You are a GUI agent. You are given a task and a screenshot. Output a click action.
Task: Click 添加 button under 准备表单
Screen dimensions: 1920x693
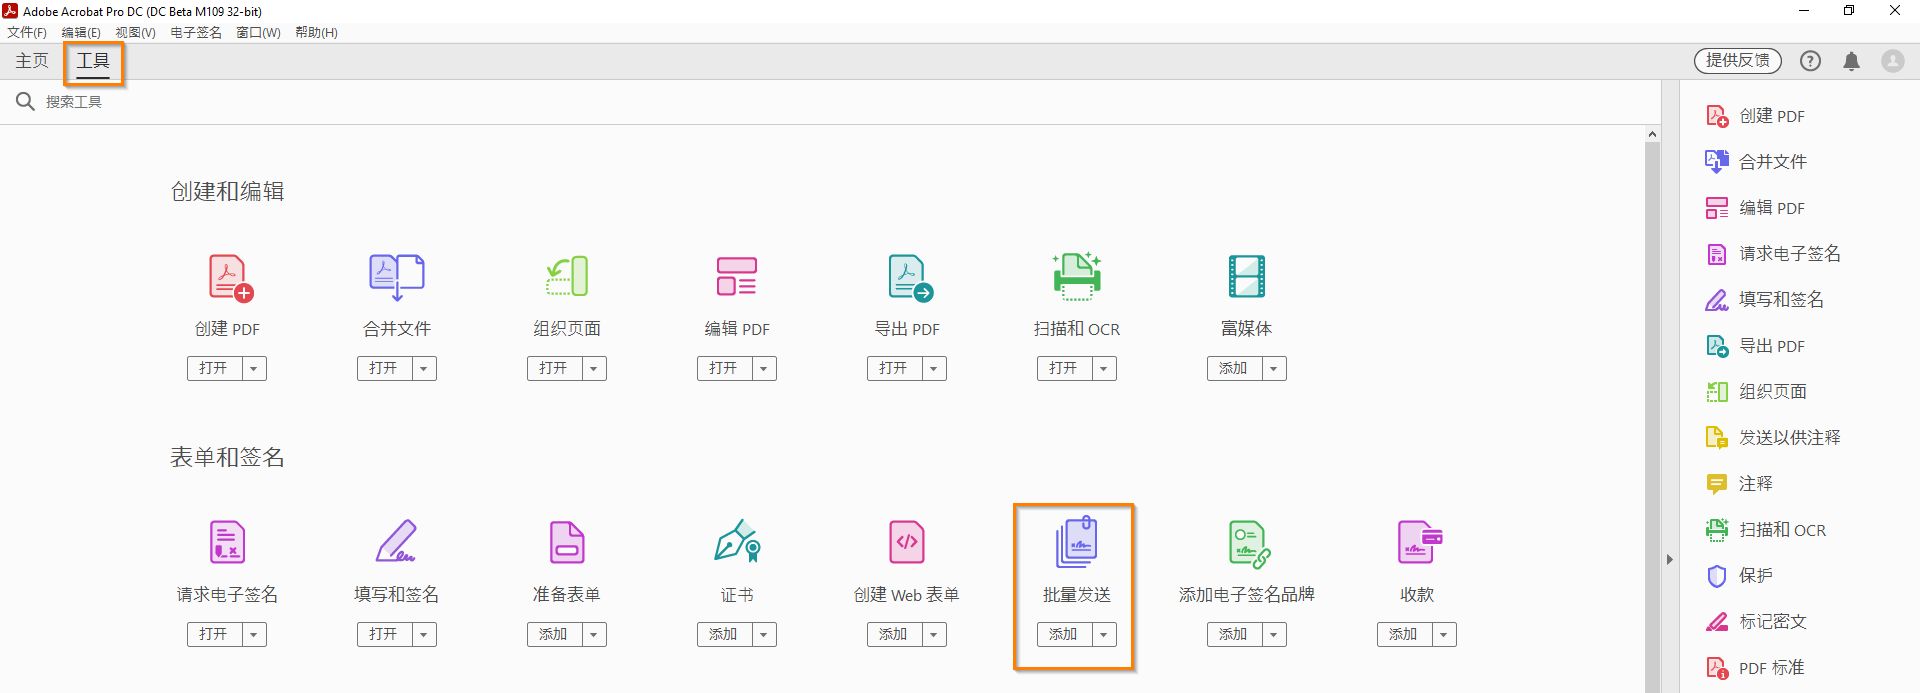point(554,635)
